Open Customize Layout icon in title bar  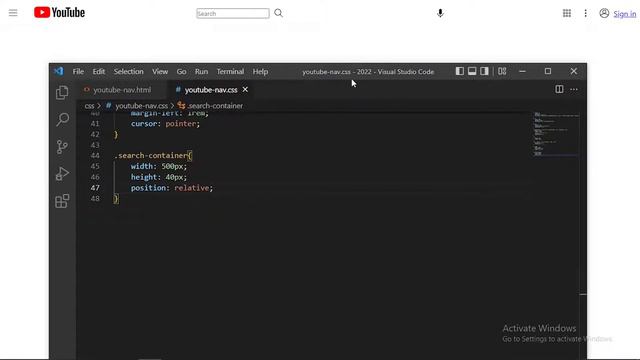pos(502,71)
